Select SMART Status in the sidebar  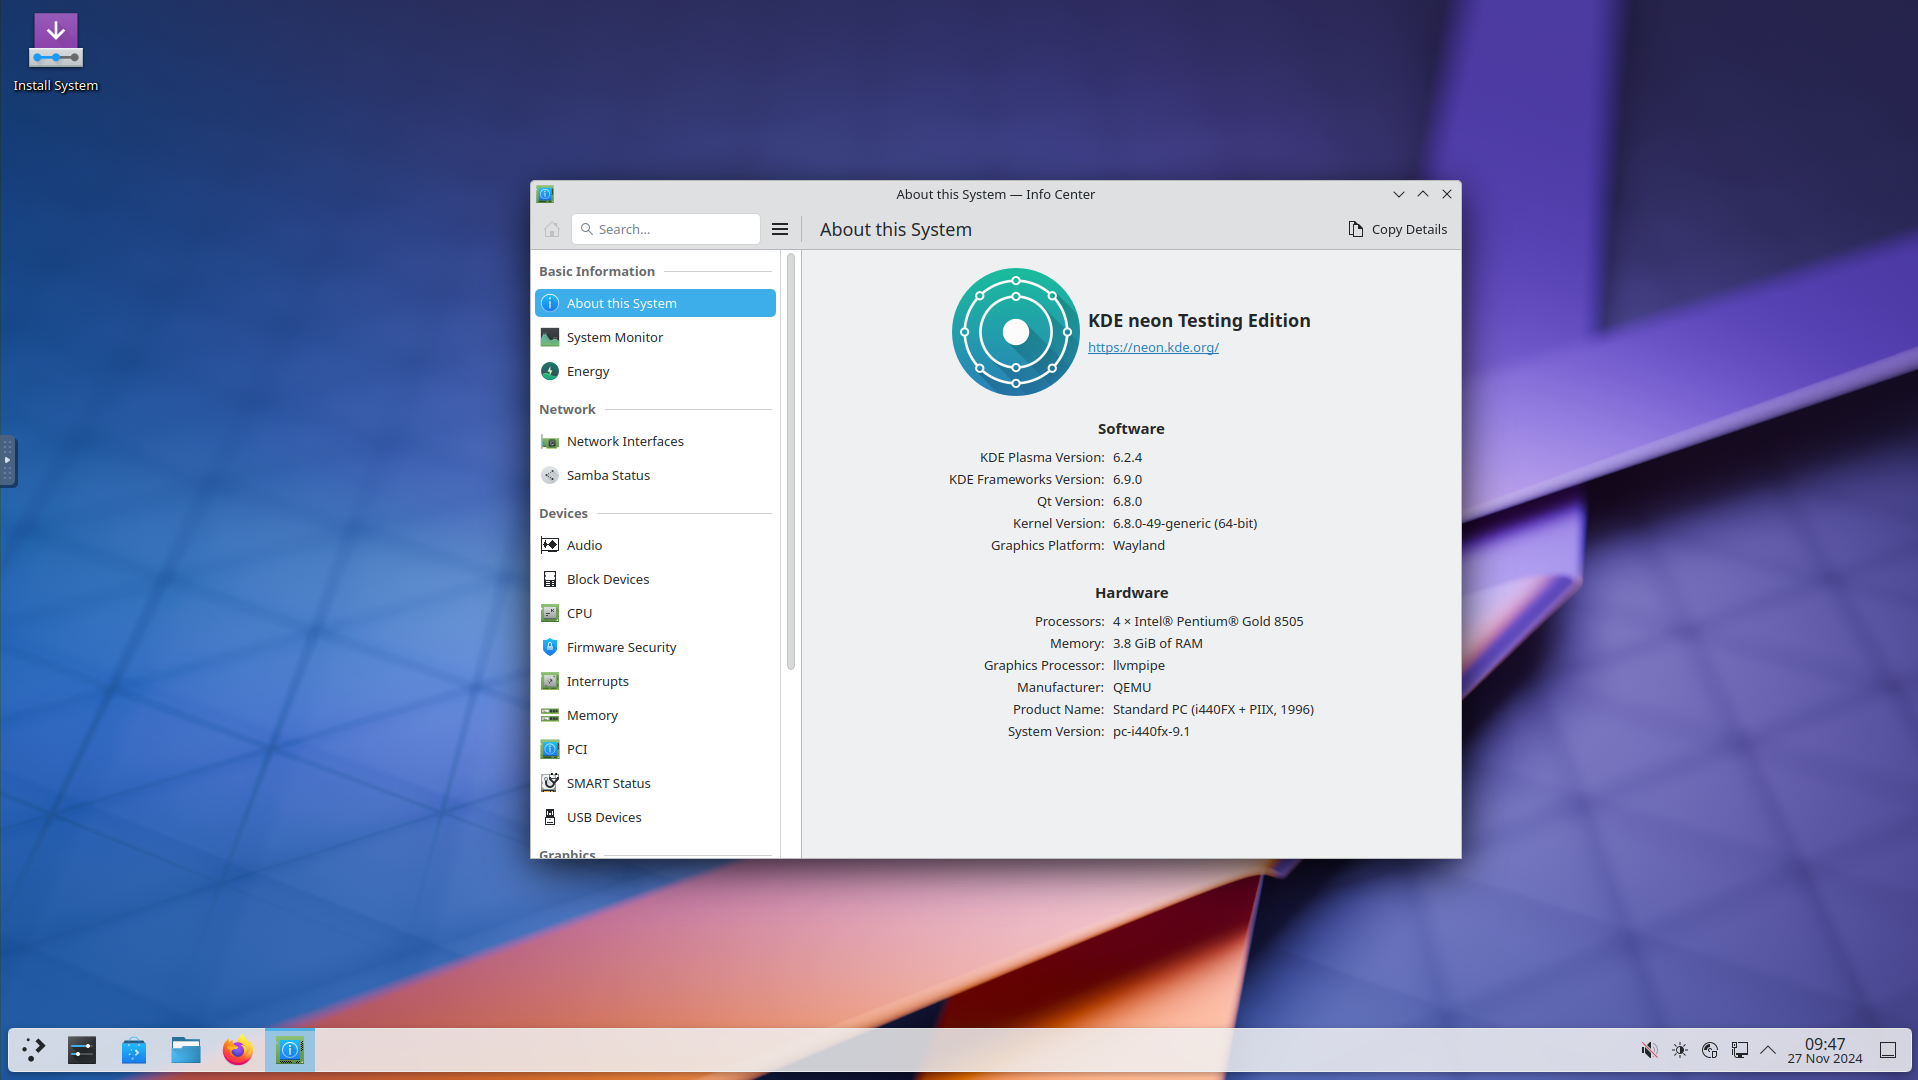pyautogui.click(x=608, y=783)
